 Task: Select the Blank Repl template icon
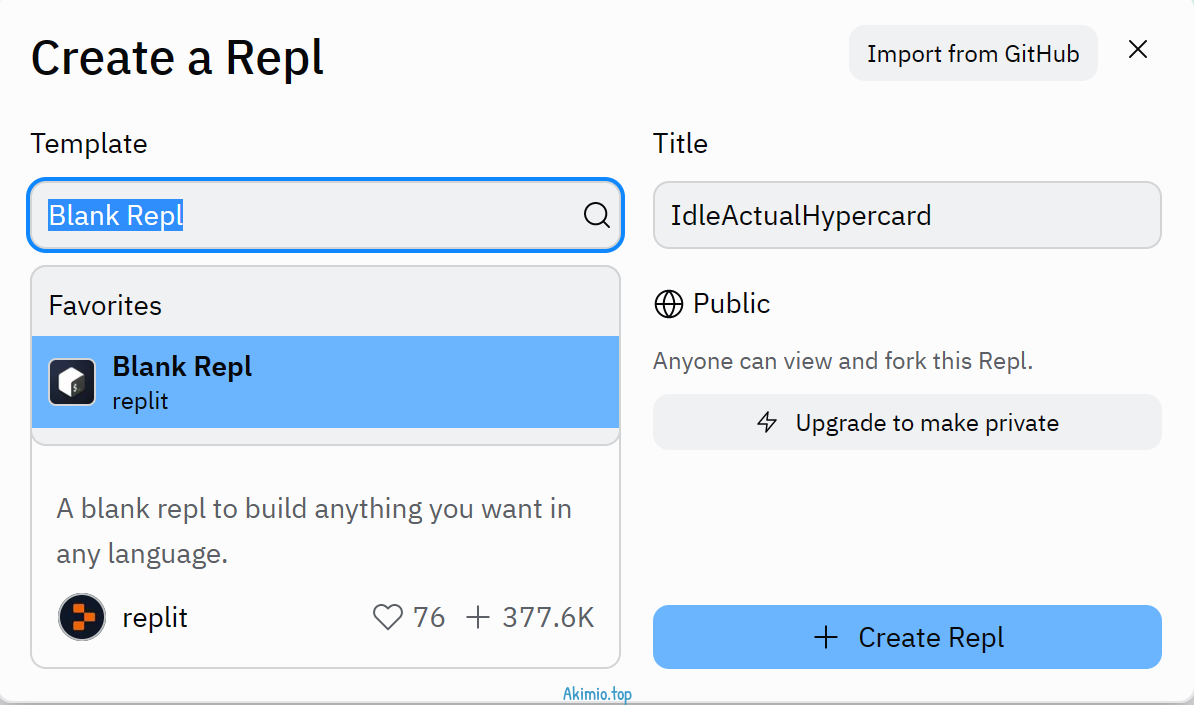[x=71, y=381]
